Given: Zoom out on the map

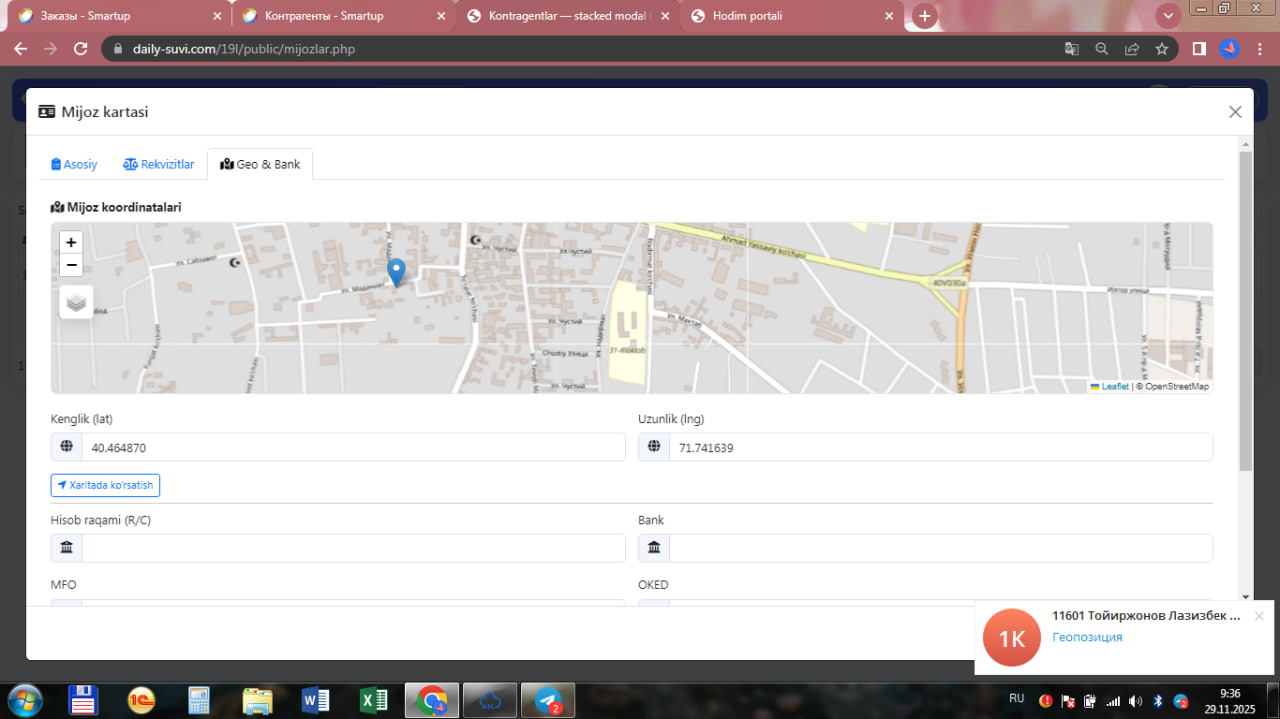Looking at the screenshot, I should [x=71, y=265].
